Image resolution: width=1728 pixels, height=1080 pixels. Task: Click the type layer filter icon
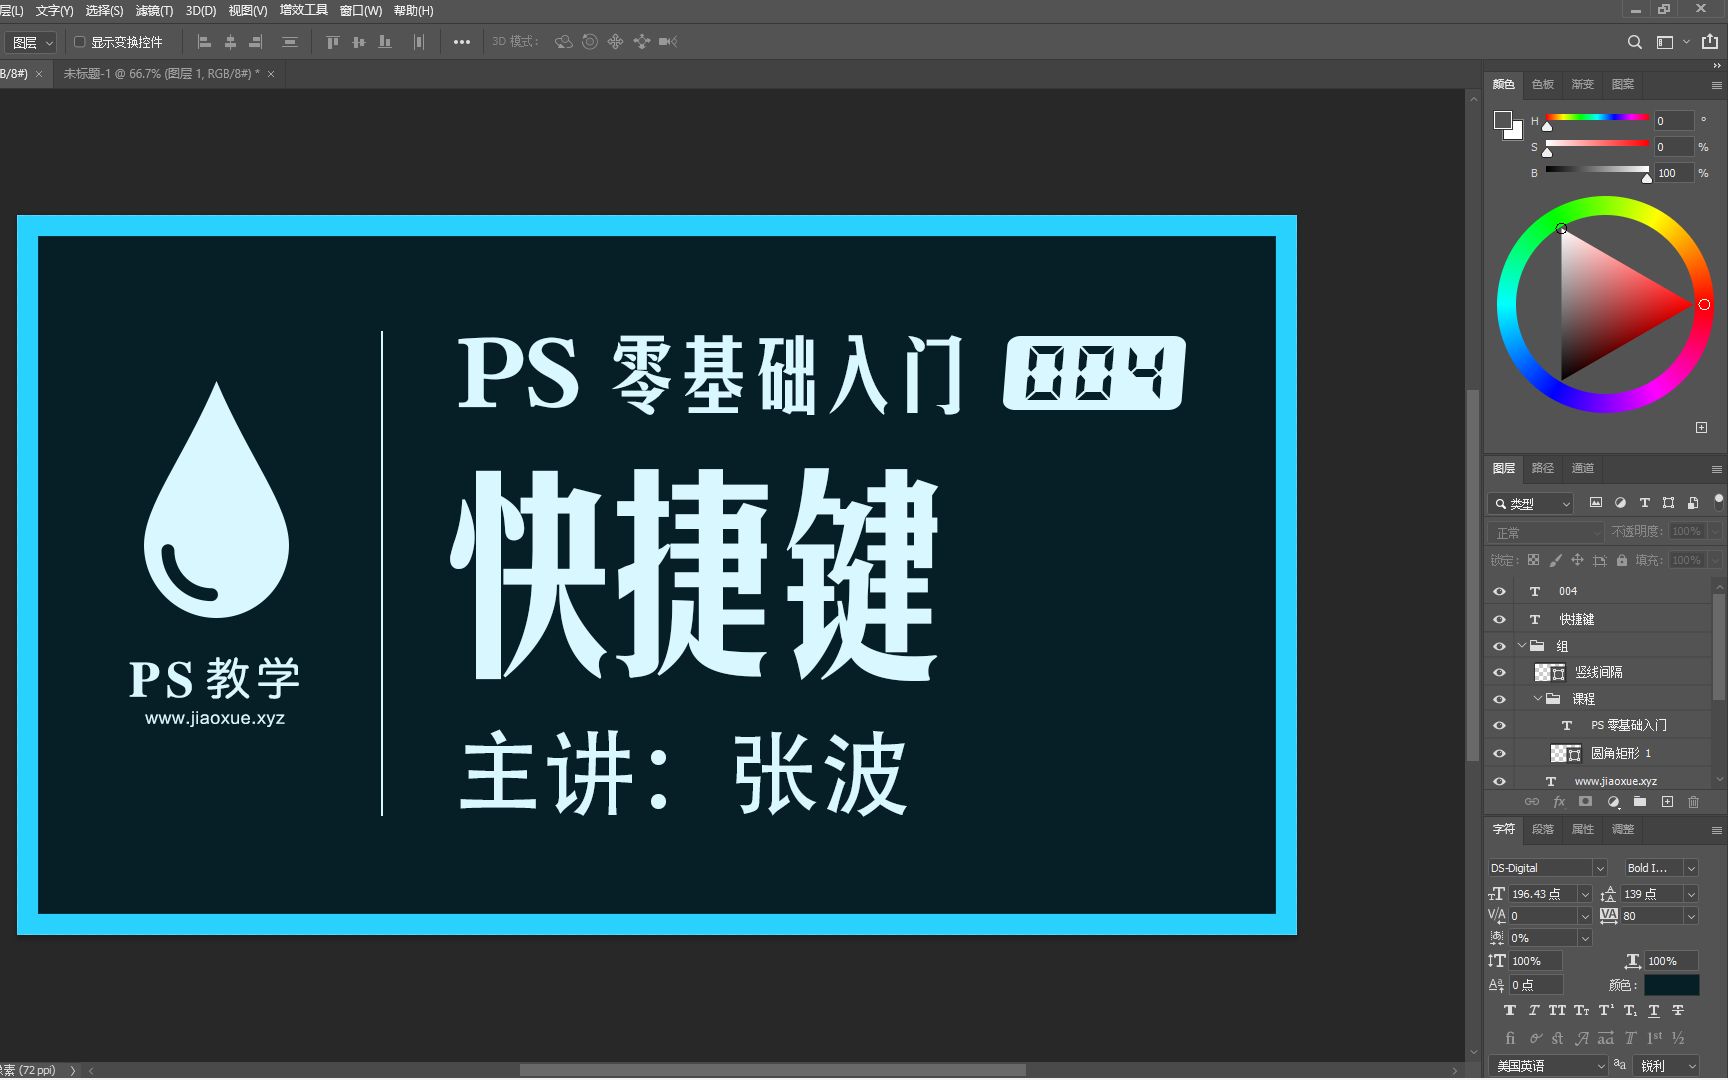click(x=1644, y=503)
